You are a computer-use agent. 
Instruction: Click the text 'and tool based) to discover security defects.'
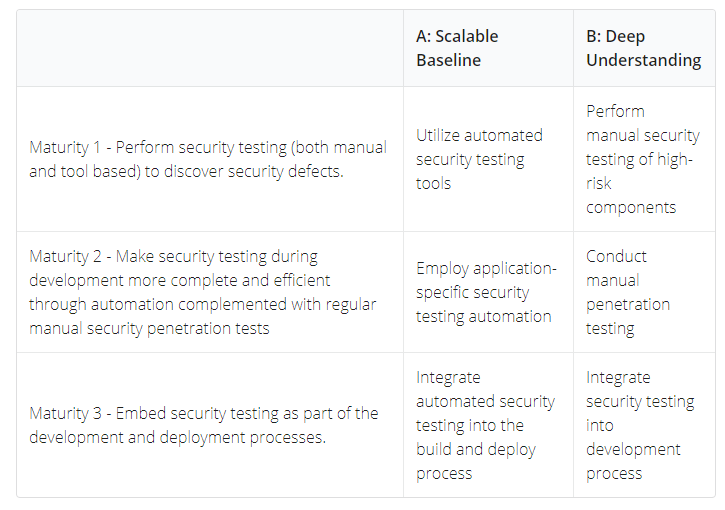click(186, 172)
